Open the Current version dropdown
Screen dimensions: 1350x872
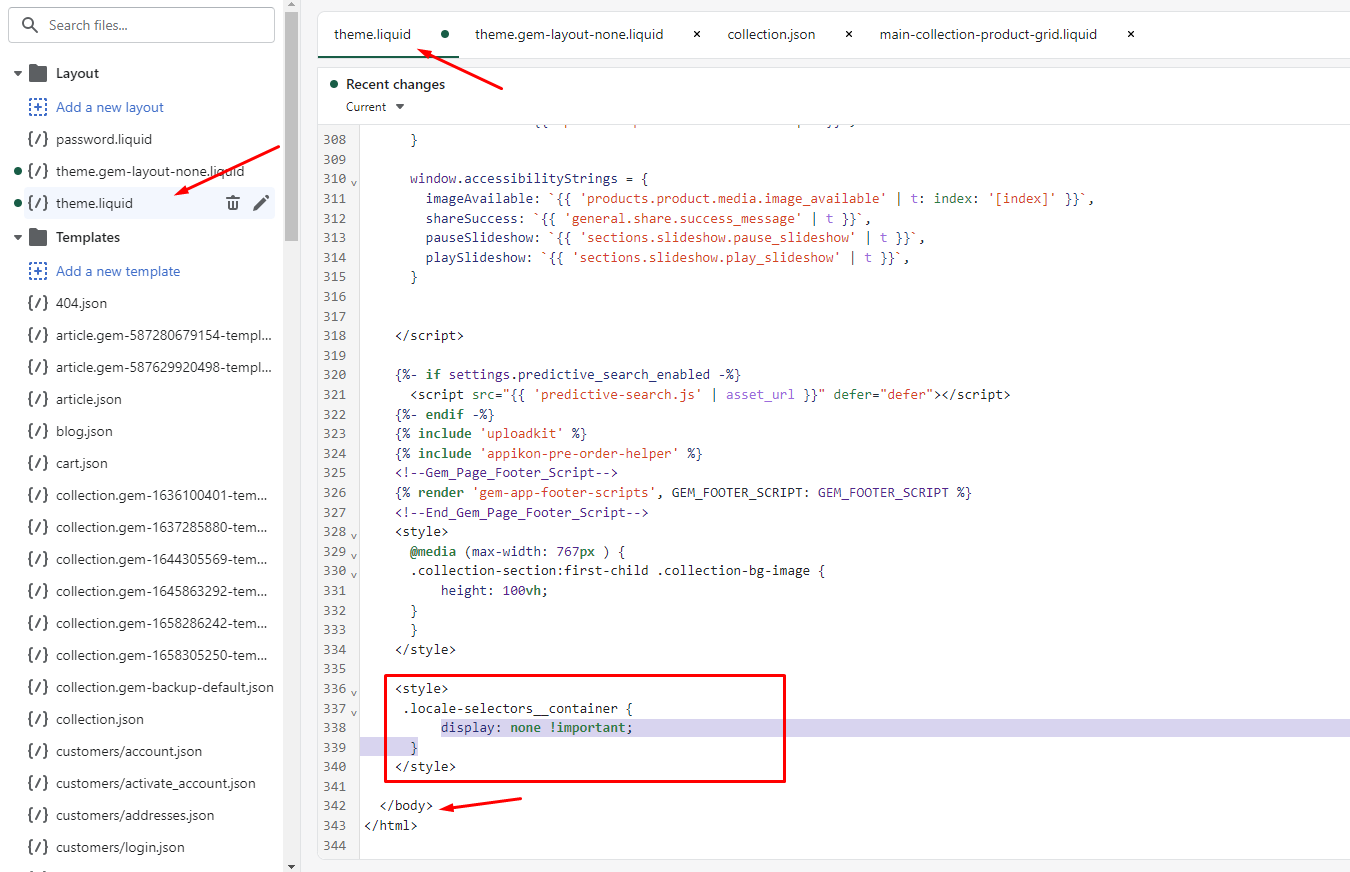point(376,107)
